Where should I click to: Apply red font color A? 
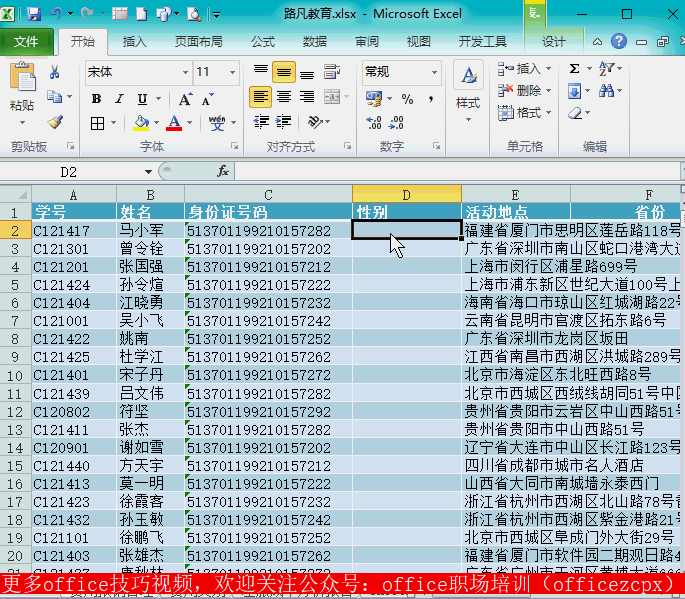tap(174, 123)
